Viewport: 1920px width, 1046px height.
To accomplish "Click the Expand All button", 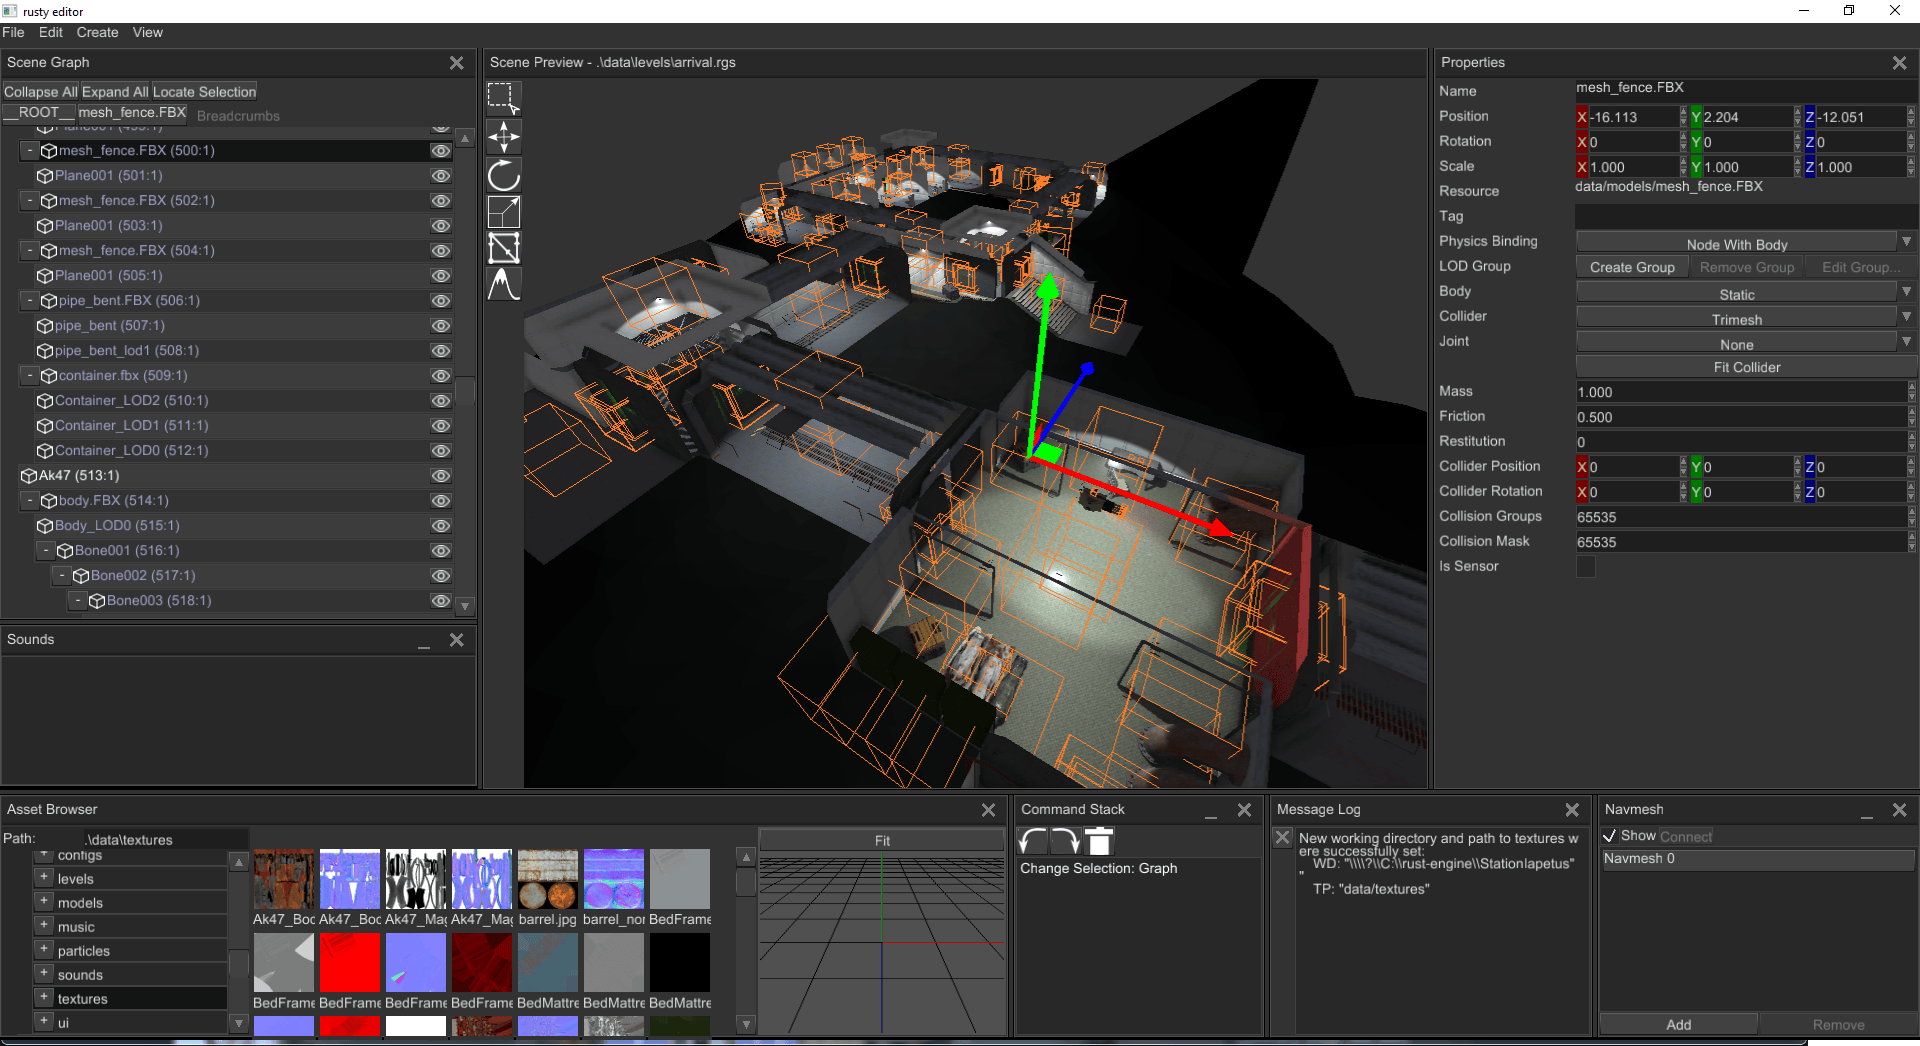I will click(x=115, y=91).
